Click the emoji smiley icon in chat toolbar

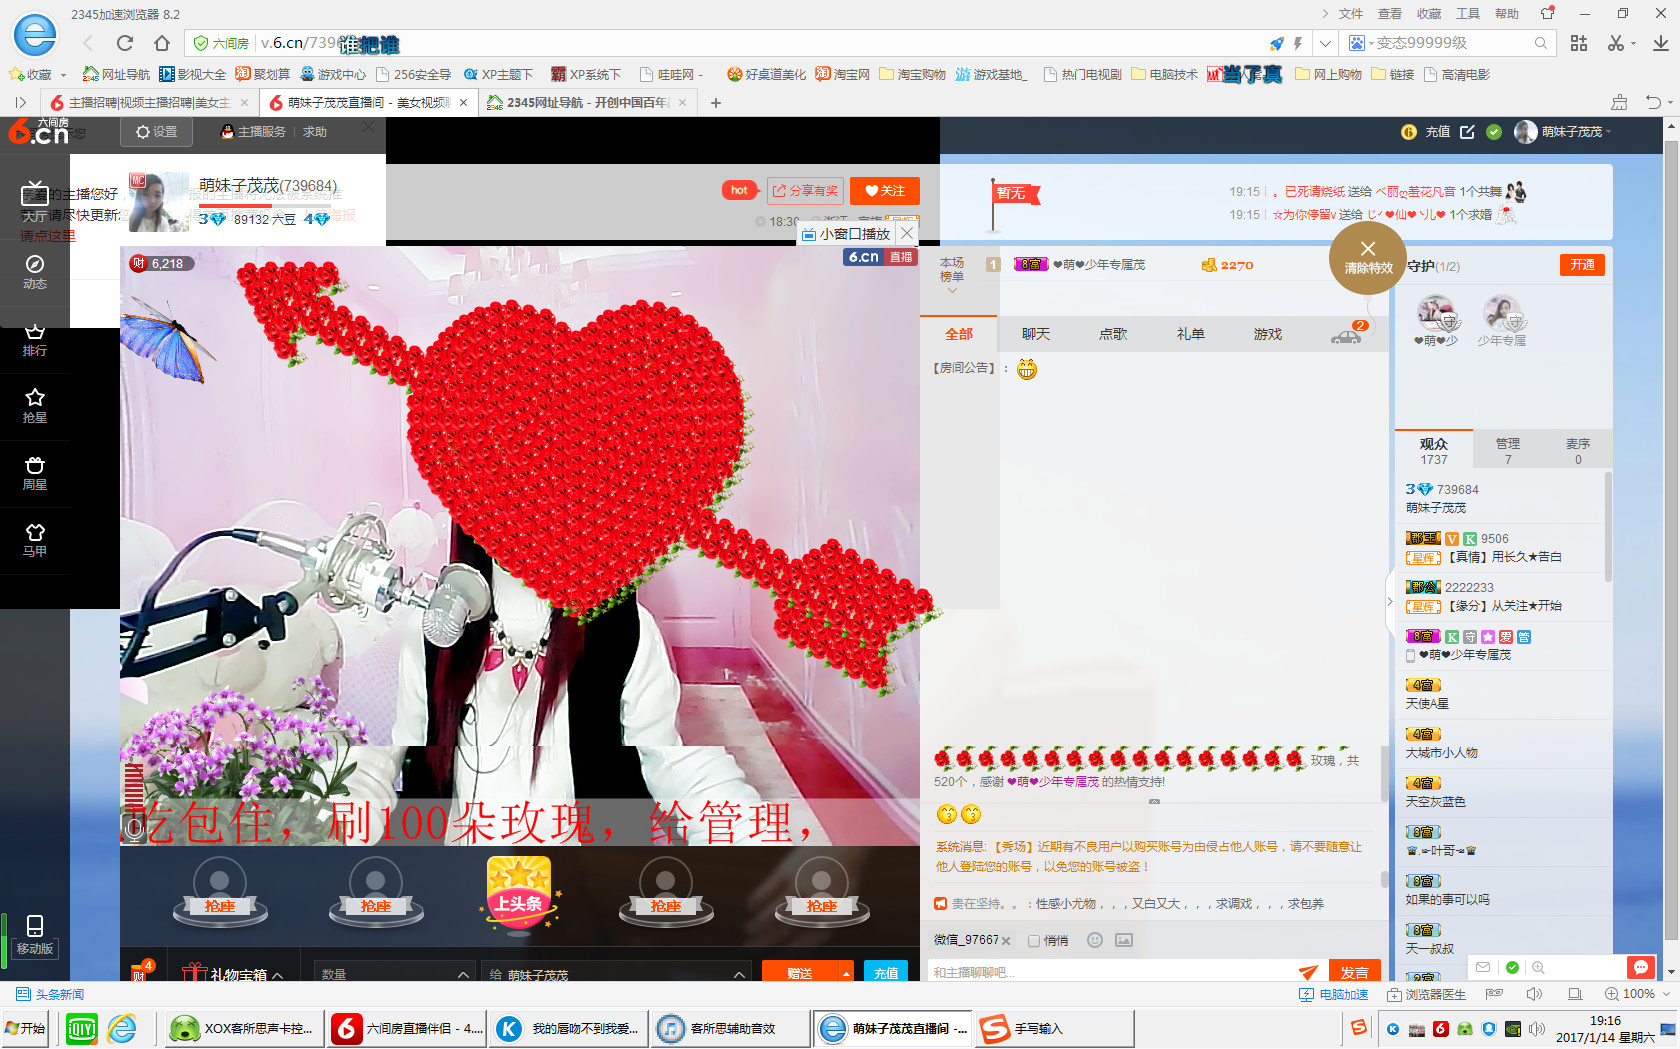tap(1095, 940)
